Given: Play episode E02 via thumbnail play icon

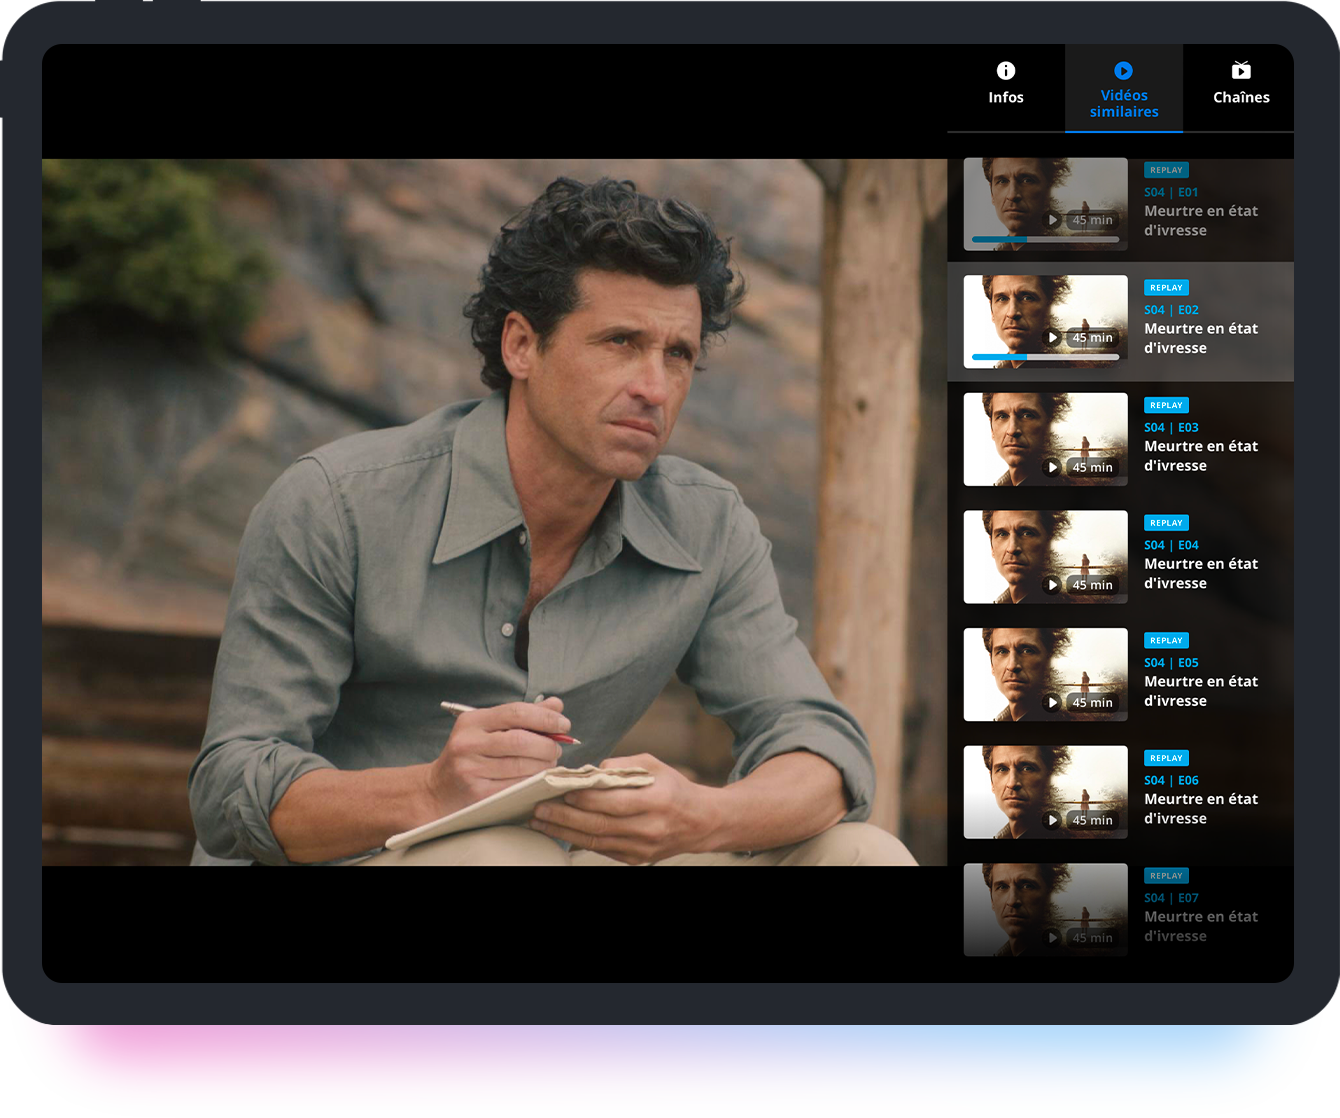Looking at the screenshot, I should pyautogui.click(x=1052, y=338).
